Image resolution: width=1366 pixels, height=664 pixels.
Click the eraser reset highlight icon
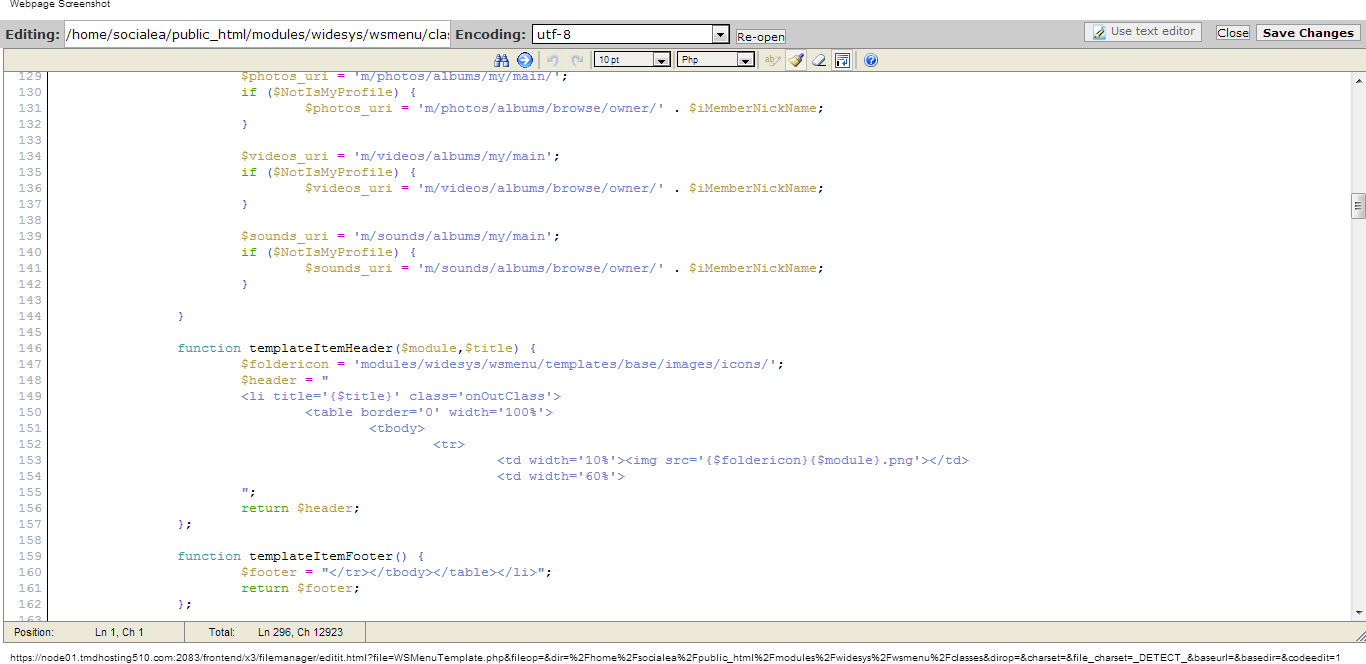819,60
